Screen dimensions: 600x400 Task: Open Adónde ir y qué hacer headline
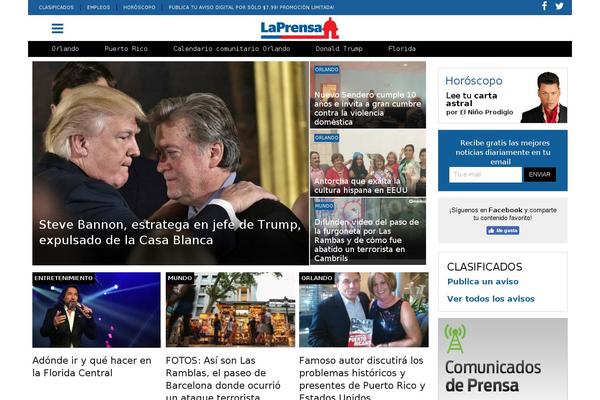tap(92, 366)
